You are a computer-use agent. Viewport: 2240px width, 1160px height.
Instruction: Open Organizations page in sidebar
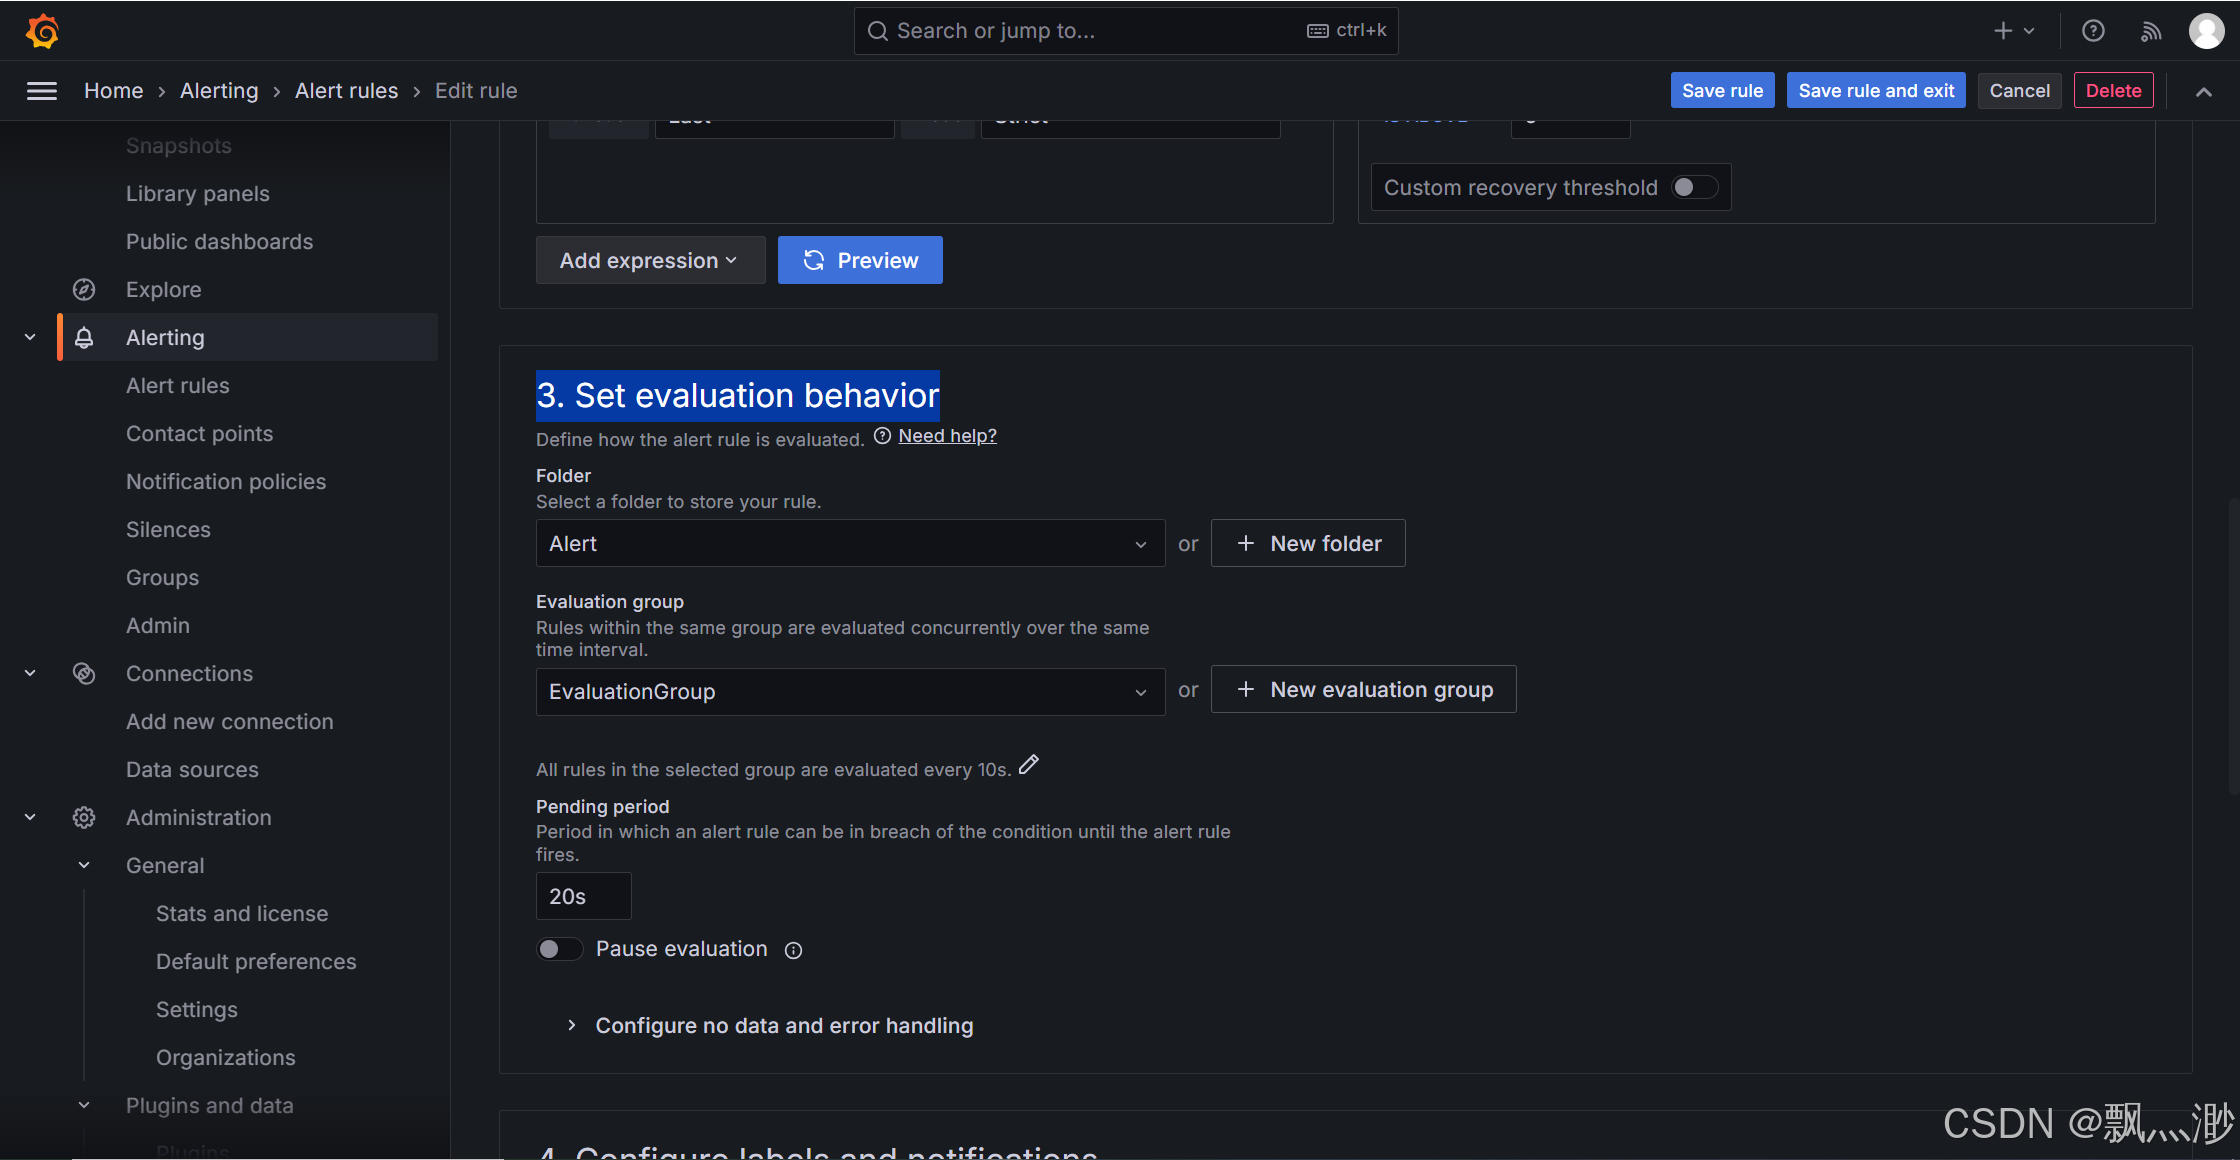tap(226, 1058)
